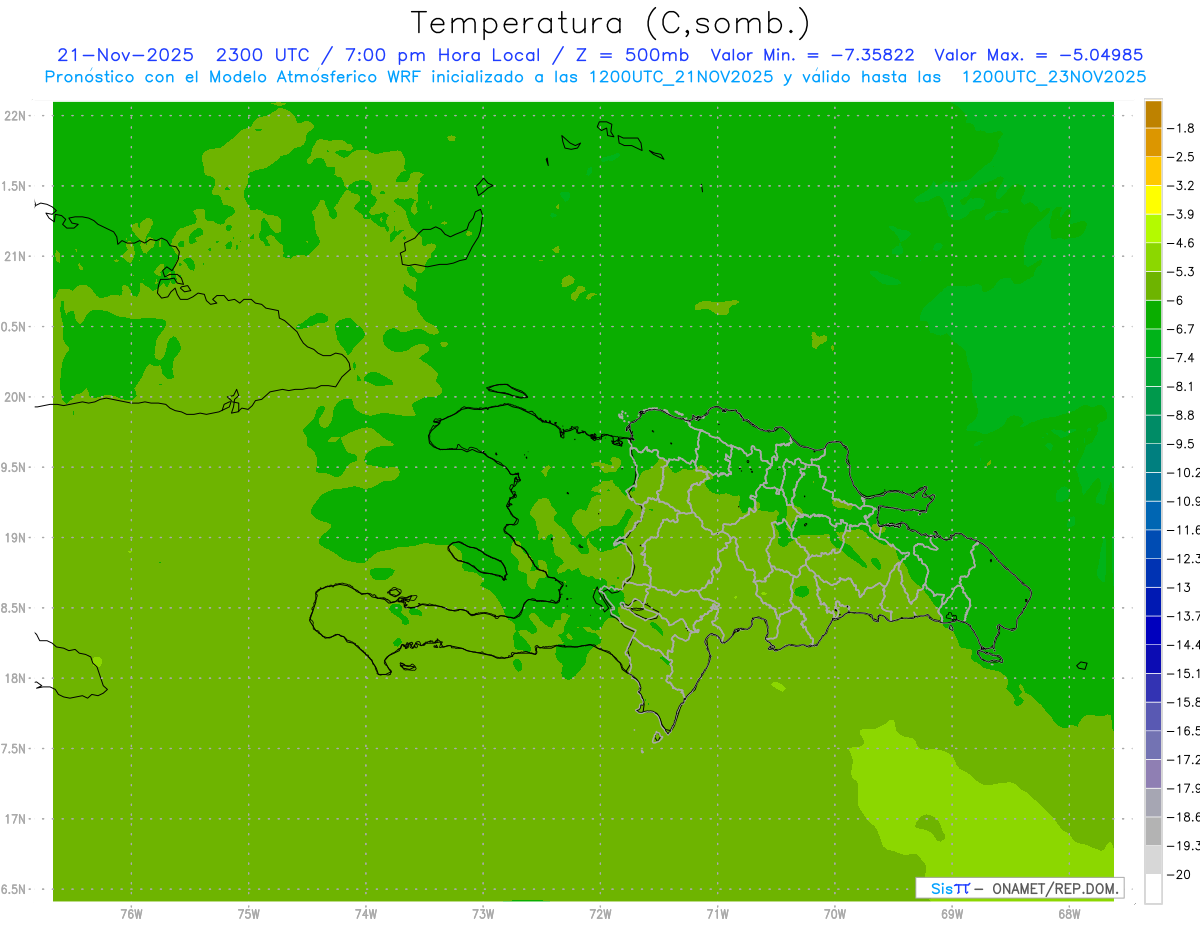This screenshot has width=1200, height=927.
Task: Click the '7:00 pm Hora Local' text
Action: pos(442,55)
